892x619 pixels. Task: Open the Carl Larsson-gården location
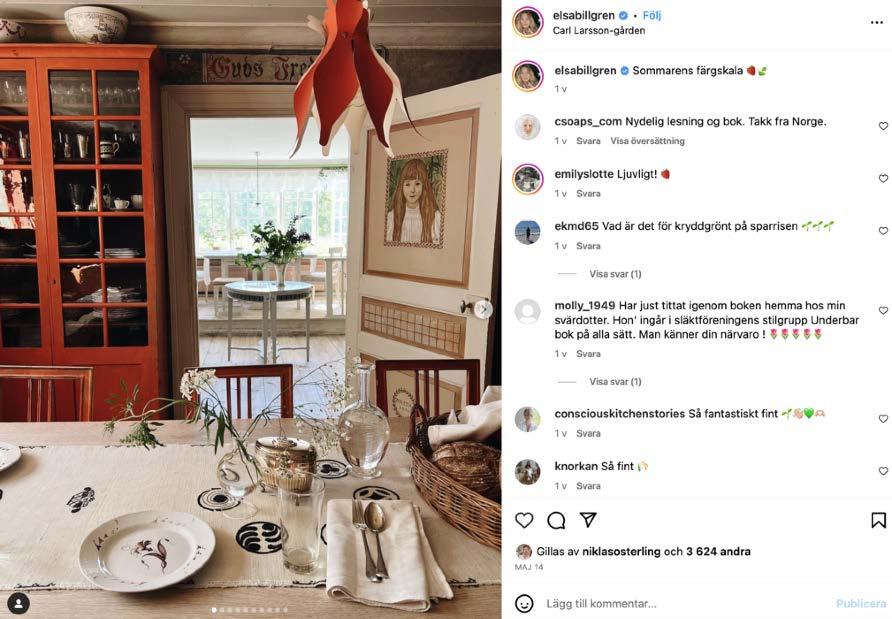(x=598, y=31)
